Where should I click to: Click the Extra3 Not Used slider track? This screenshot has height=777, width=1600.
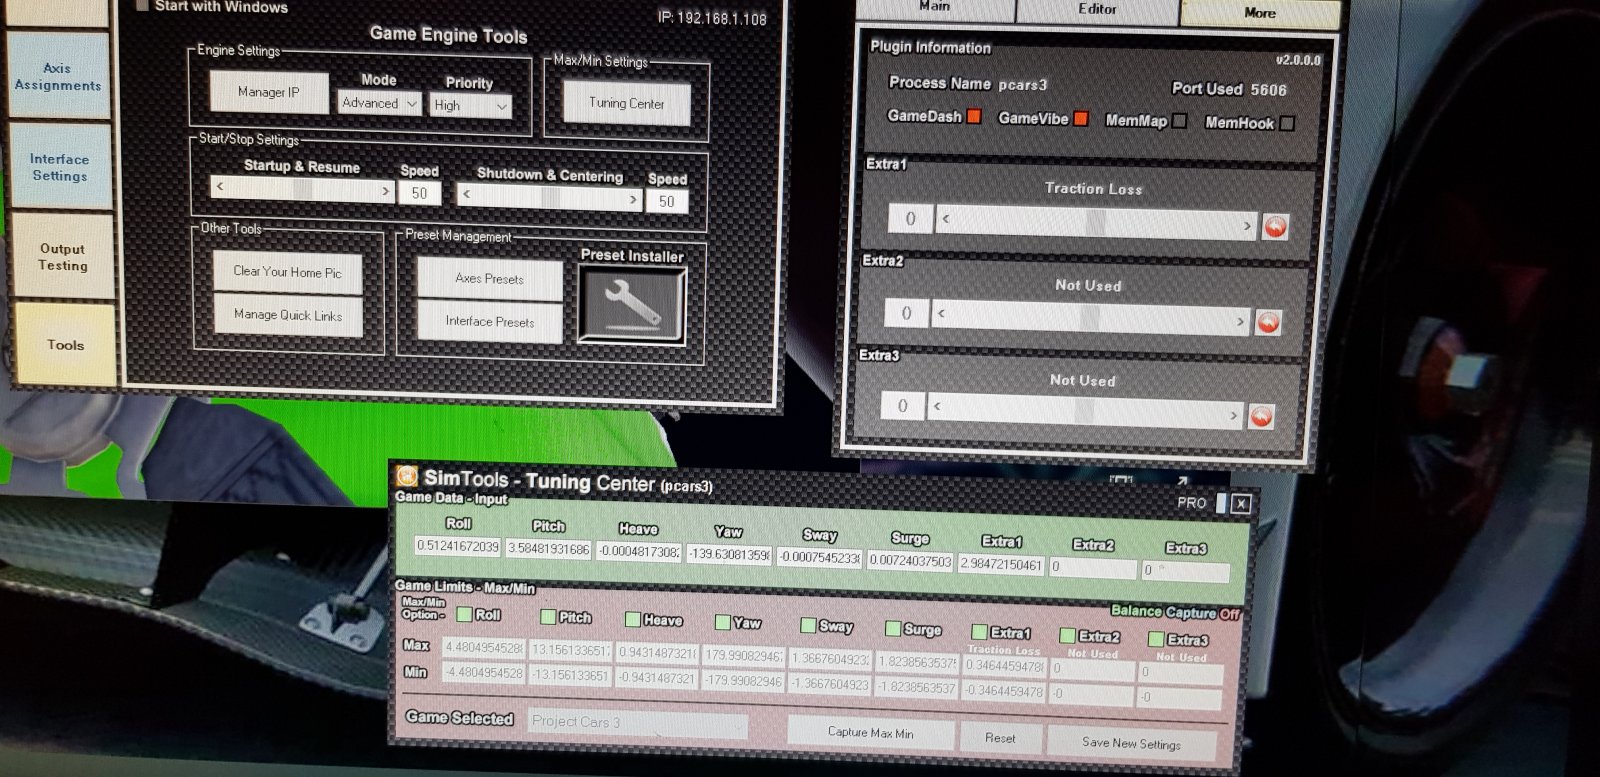coord(1085,413)
